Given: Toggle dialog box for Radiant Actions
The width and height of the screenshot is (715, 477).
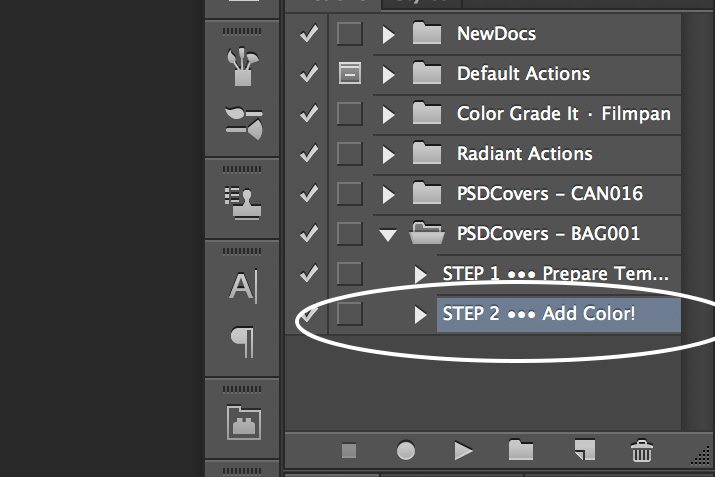Looking at the screenshot, I should pyautogui.click(x=350, y=153).
